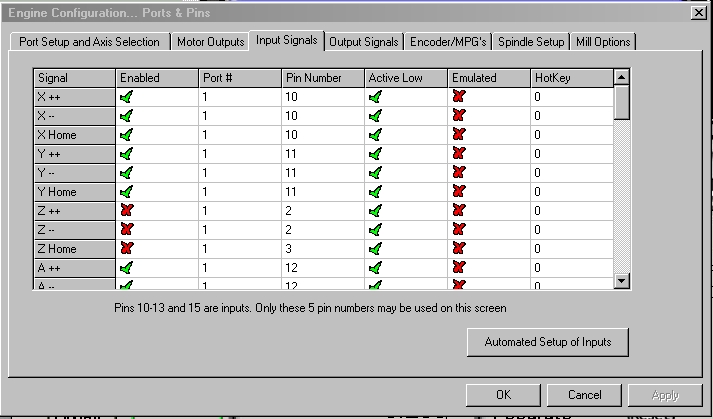Toggle the Enabled checkmark for X ++

pyautogui.click(x=126, y=97)
